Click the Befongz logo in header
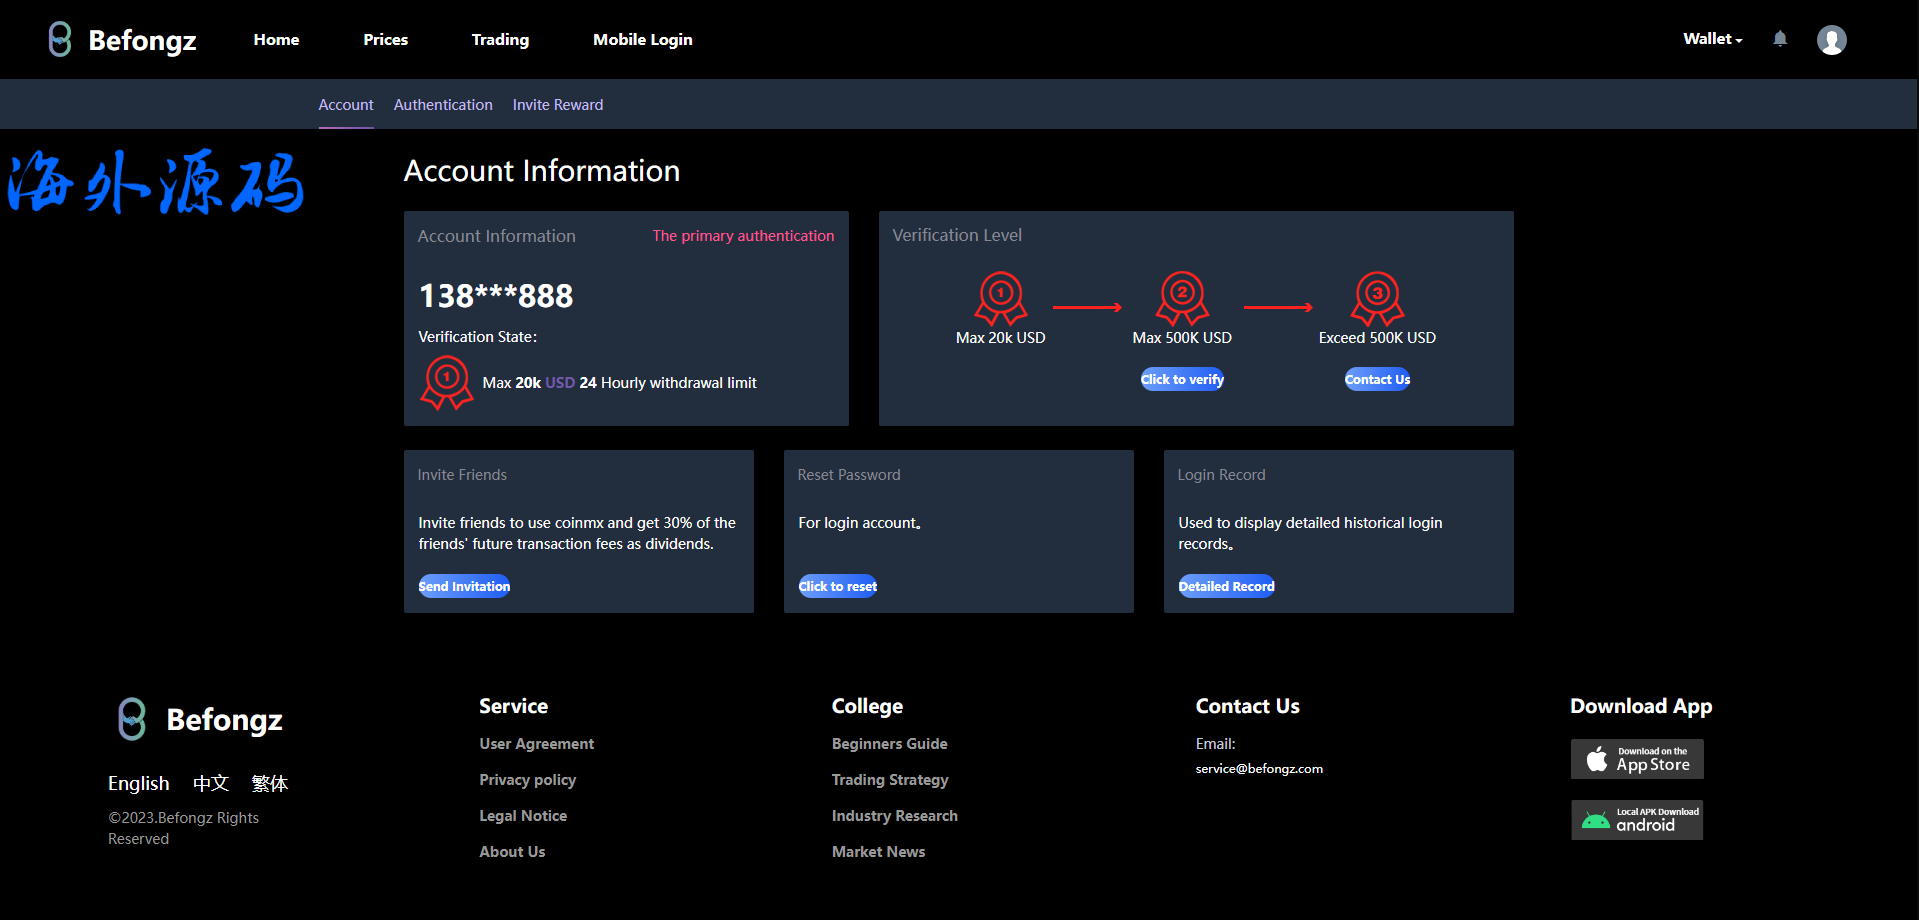Viewport: 1919px width, 920px height. click(122, 40)
